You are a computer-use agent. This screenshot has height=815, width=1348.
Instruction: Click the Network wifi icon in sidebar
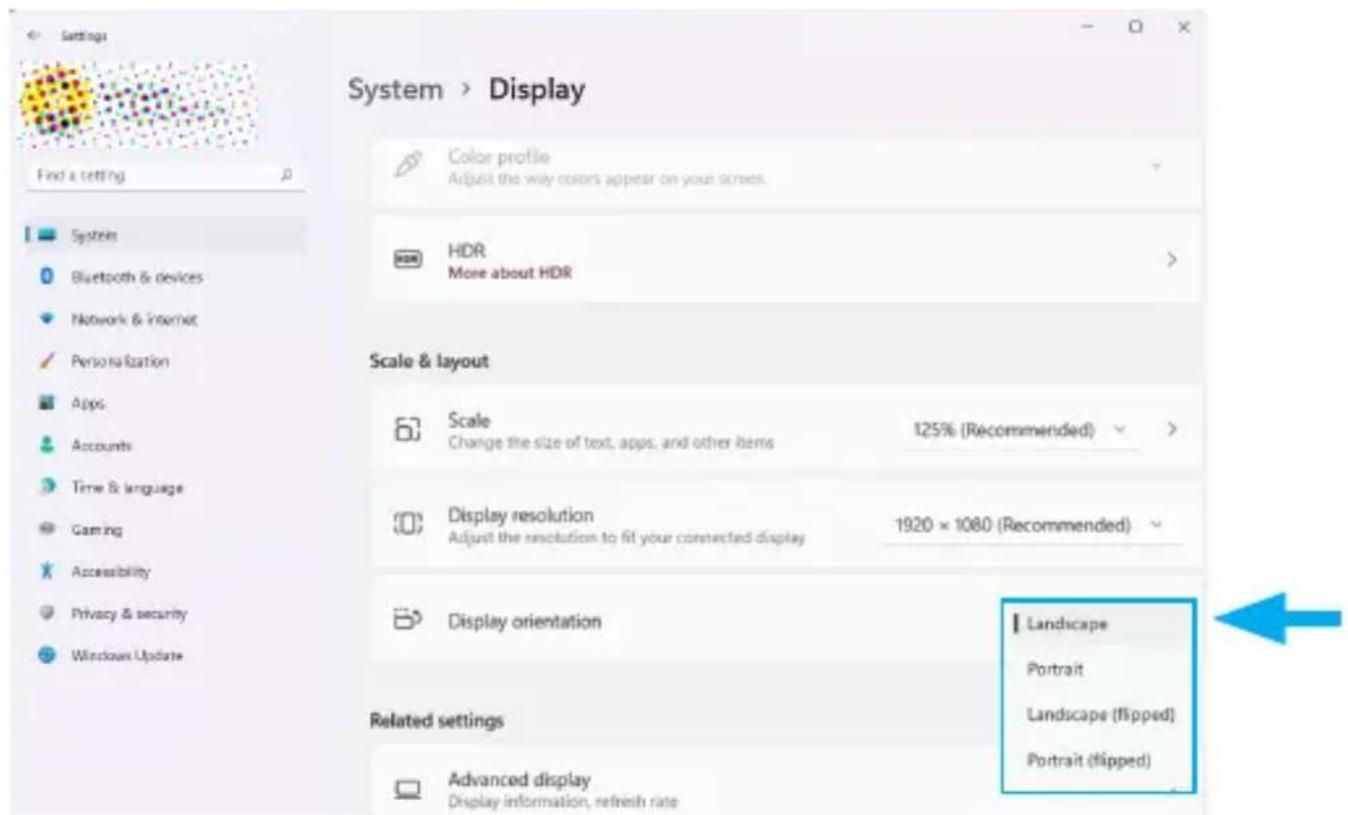click(x=46, y=320)
